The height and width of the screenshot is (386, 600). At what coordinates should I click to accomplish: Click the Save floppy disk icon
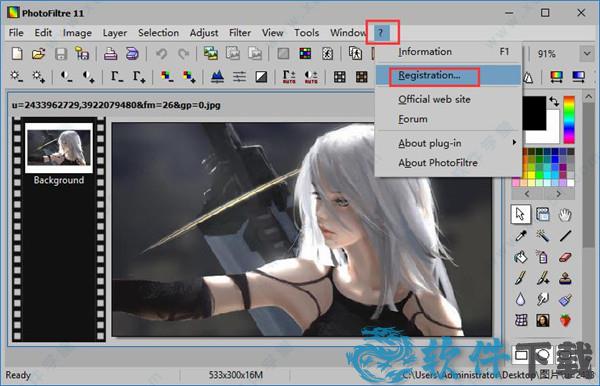(61, 54)
